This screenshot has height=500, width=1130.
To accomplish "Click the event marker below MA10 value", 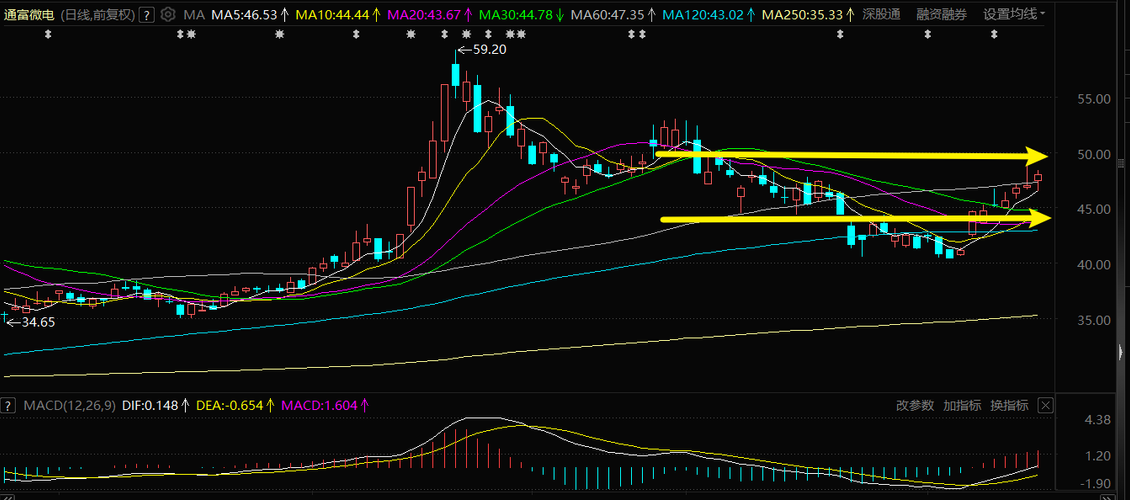I will (x=355, y=34).
